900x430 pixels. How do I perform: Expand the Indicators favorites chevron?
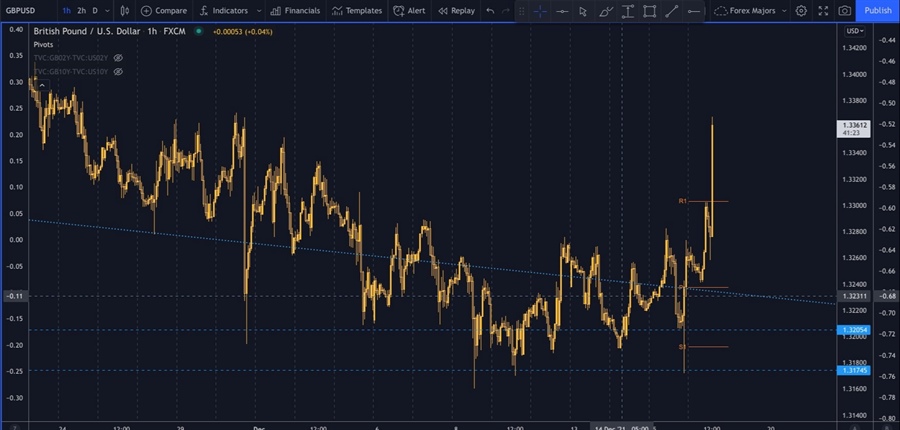click(x=259, y=10)
